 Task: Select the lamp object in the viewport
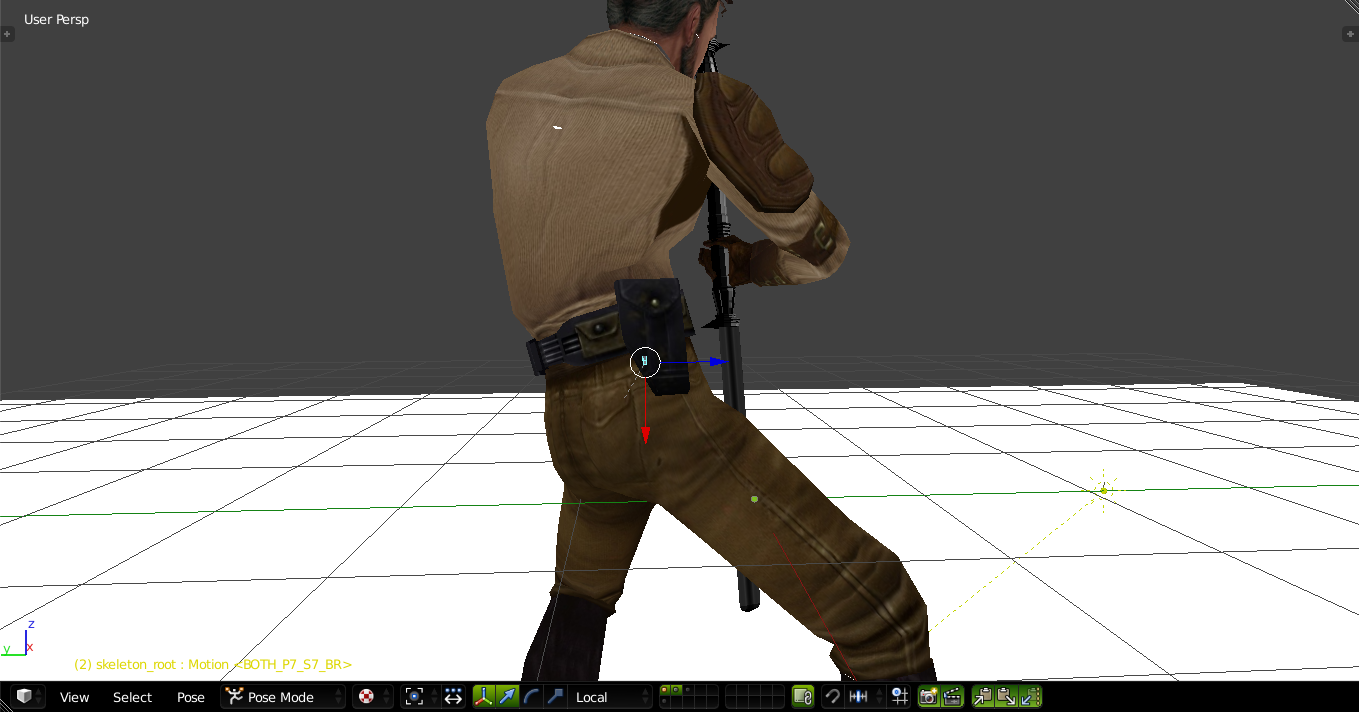1104,490
